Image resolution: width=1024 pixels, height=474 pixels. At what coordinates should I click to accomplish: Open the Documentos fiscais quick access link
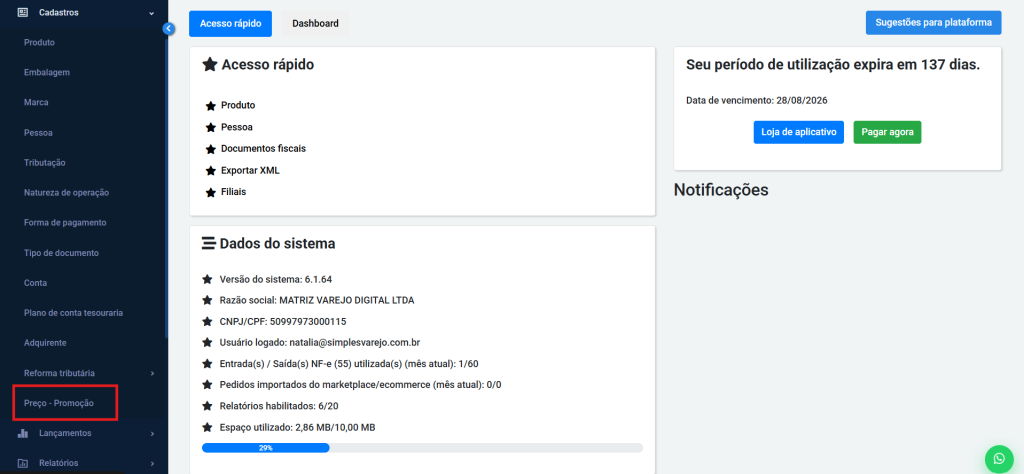click(x=263, y=149)
